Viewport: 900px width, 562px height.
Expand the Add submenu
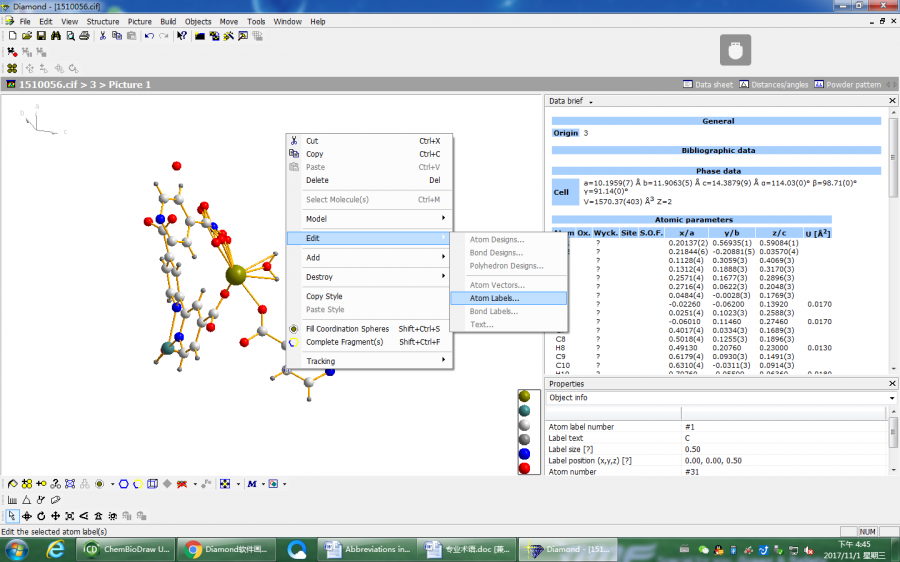click(370, 257)
